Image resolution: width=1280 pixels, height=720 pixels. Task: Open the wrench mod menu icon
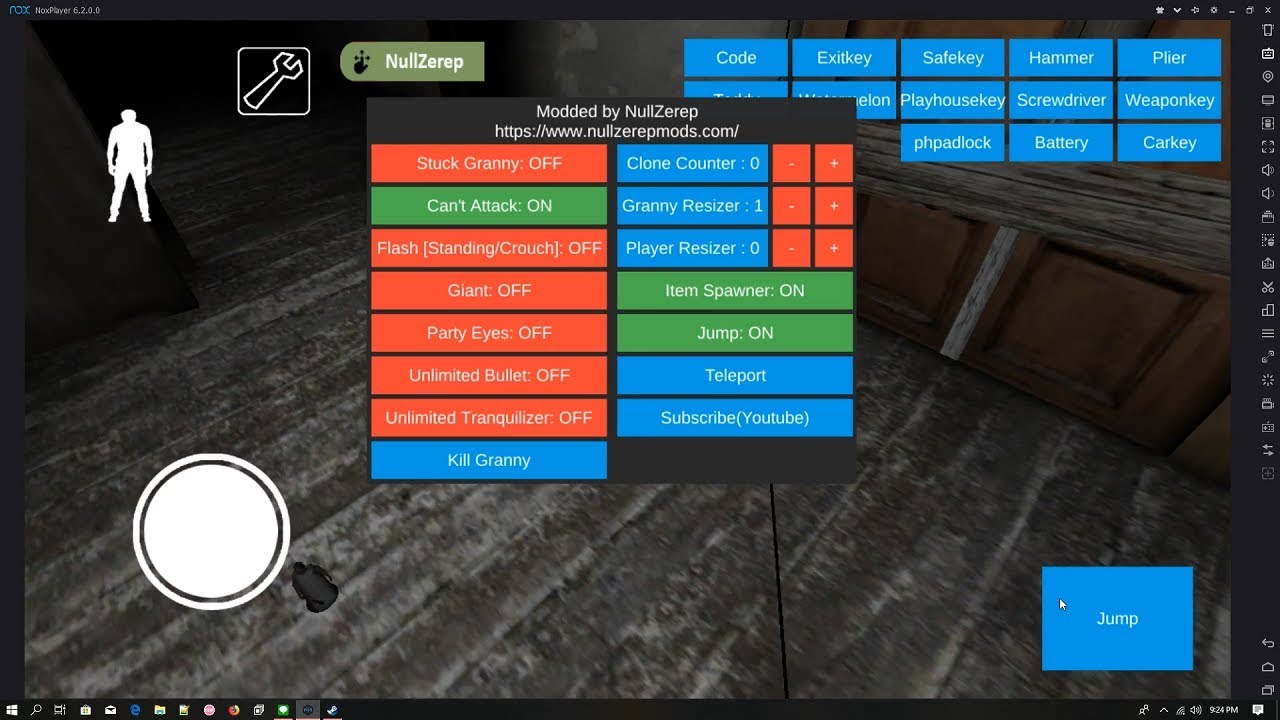point(274,81)
